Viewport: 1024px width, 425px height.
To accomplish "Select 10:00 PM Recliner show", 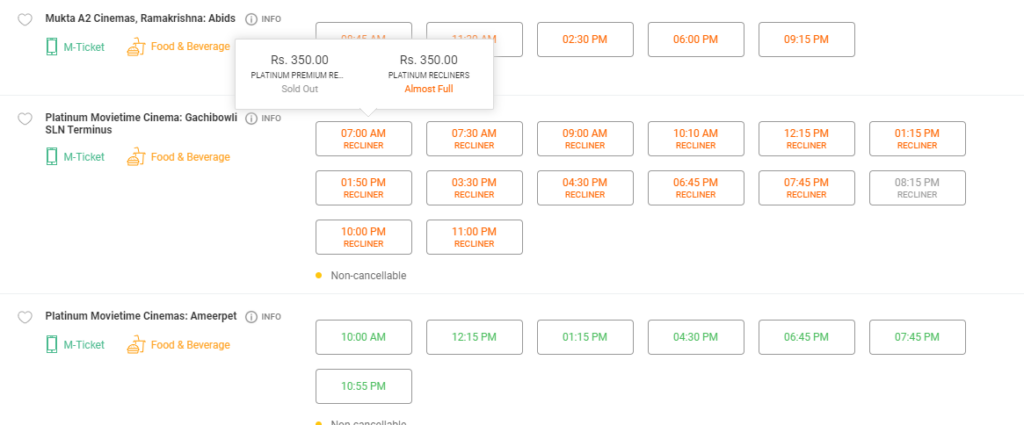I will pyautogui.click(x=364, y=237).
